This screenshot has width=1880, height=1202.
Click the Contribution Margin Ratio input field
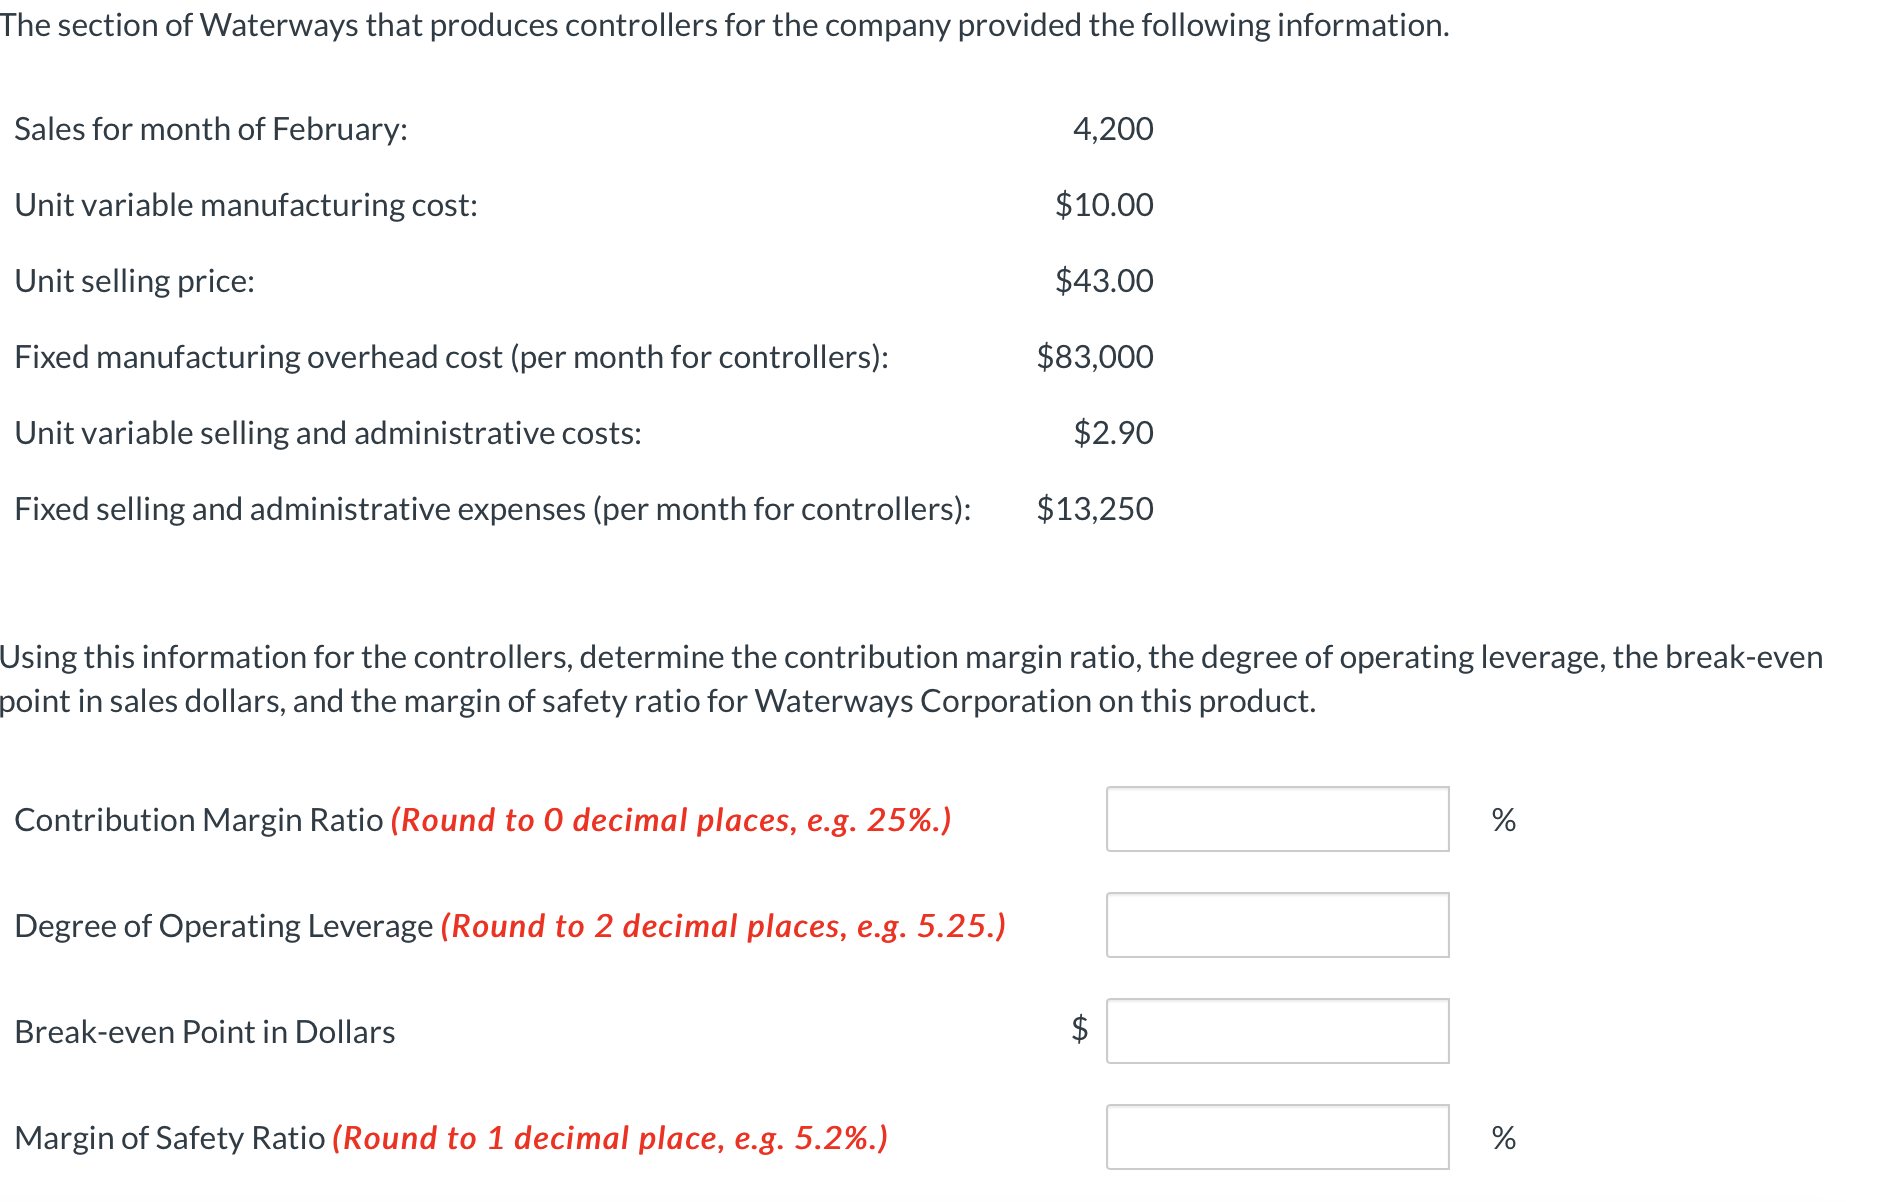[x=1276, y=819]
